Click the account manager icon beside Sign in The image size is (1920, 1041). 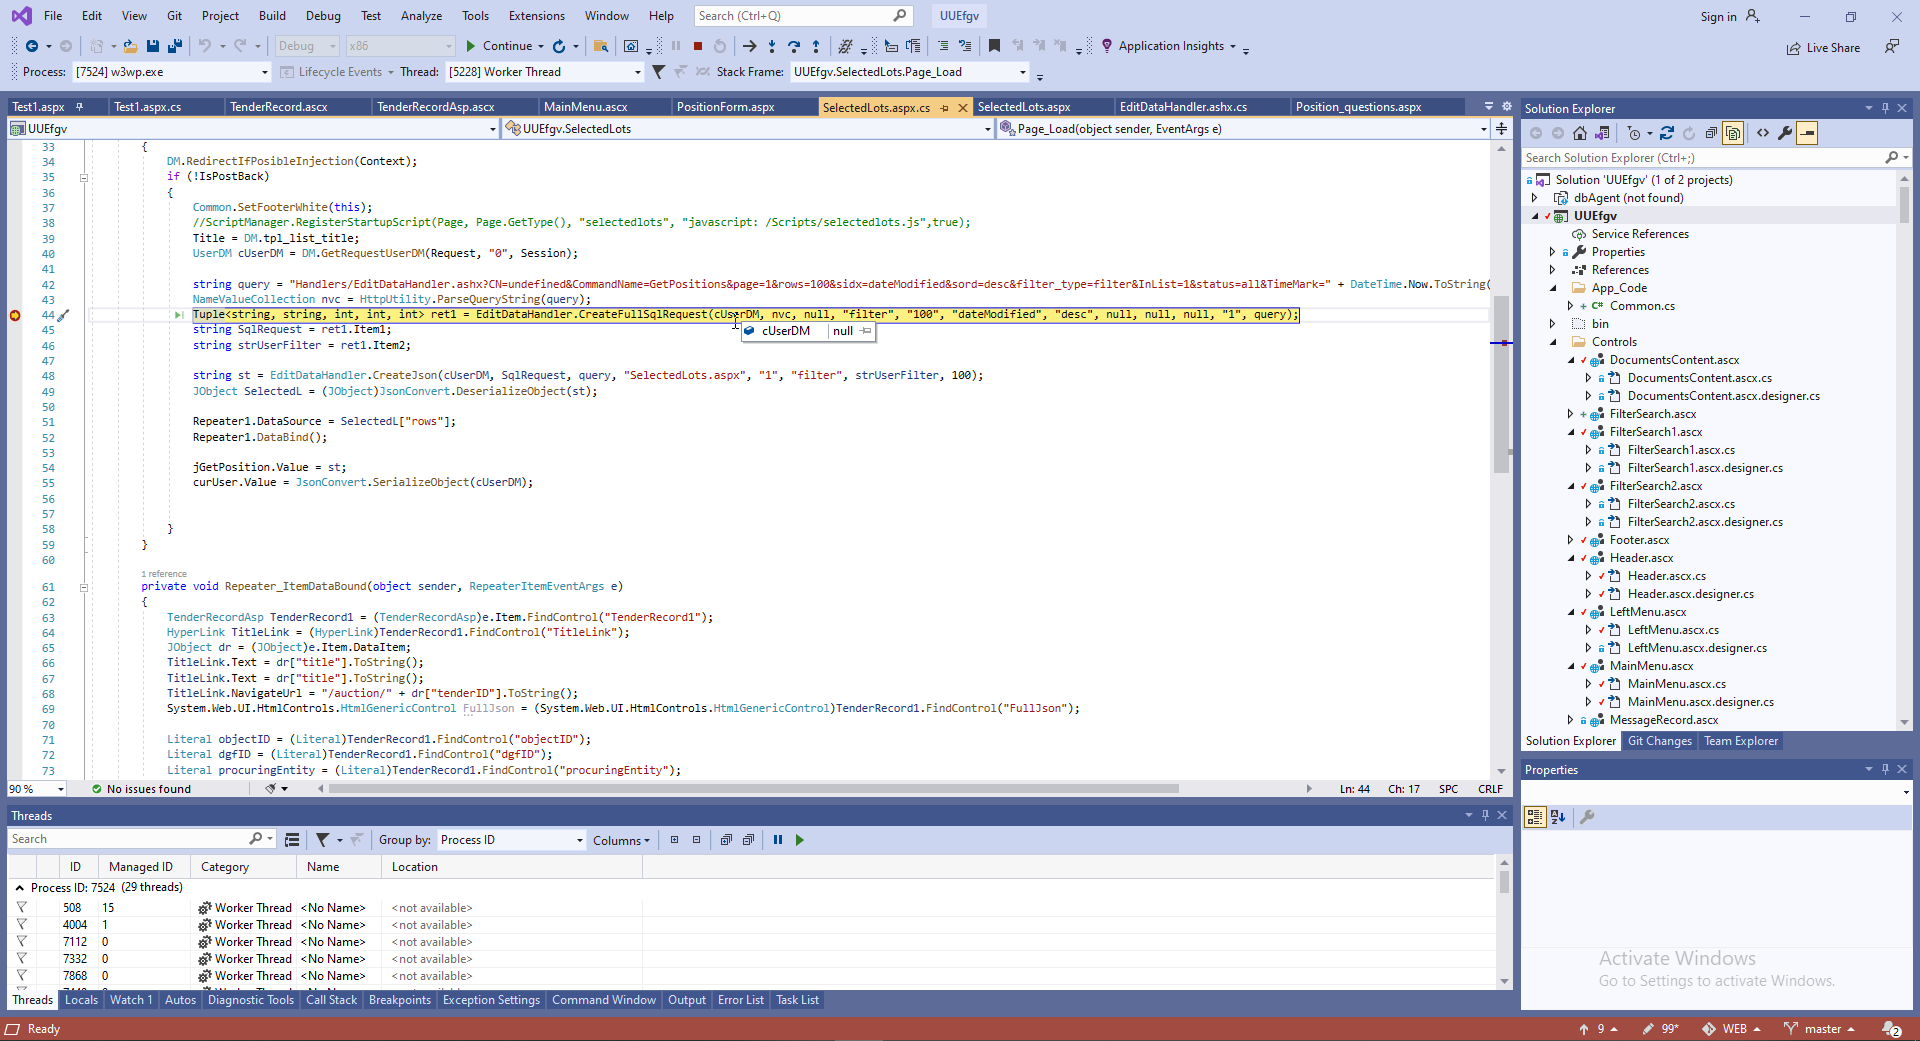(x=1753, y=16)
